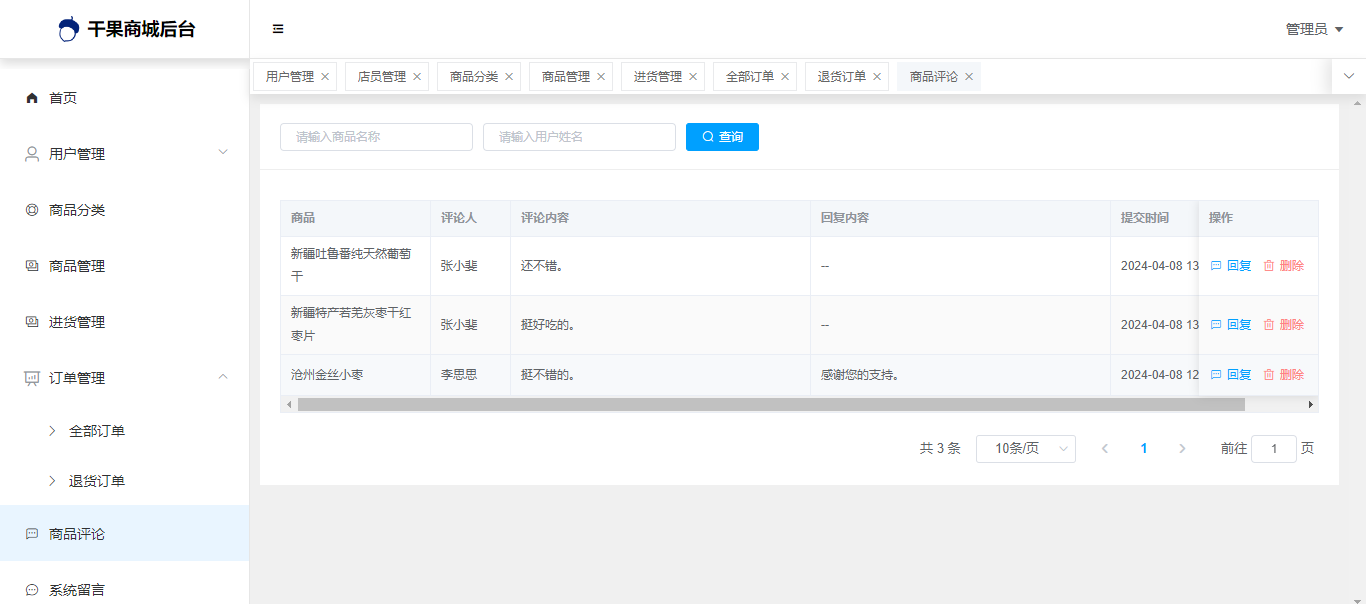1366x604 pixels.
Task: Focus the 请输入商品名称 input field
Action: (376, 137)
